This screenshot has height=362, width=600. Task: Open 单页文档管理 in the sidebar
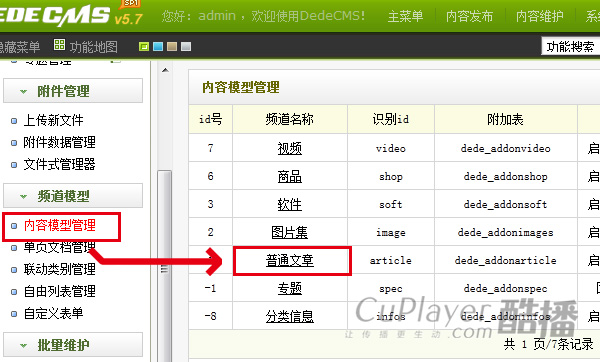click(x=59, y=247)
